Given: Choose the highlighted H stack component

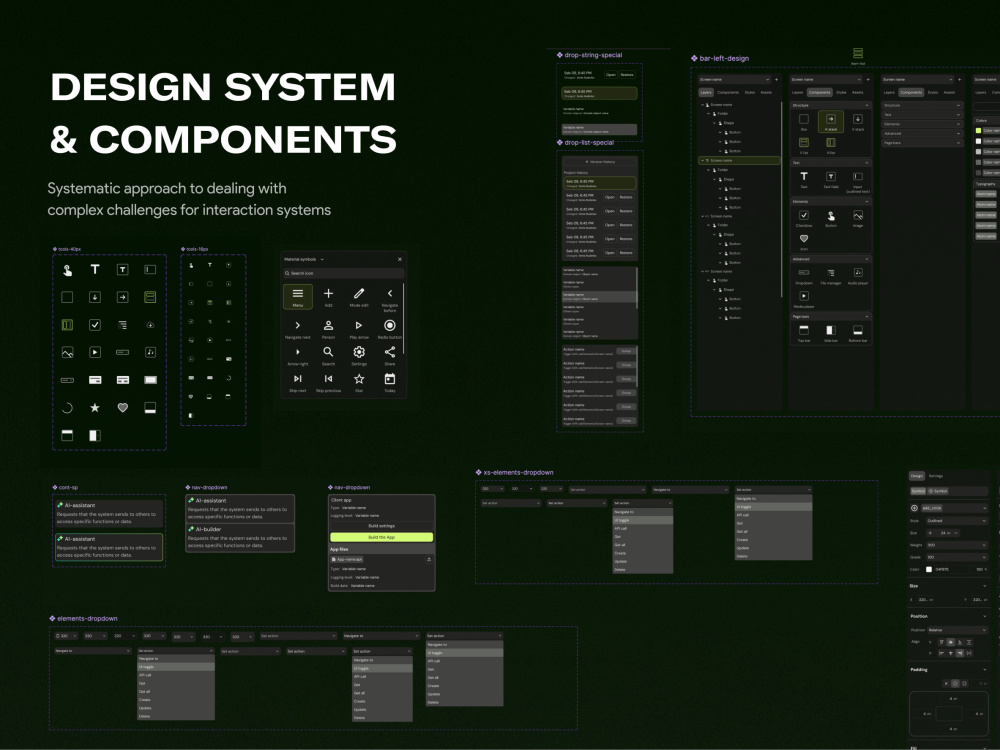Looking at the screenshot, I should click(x=831, y=121).
